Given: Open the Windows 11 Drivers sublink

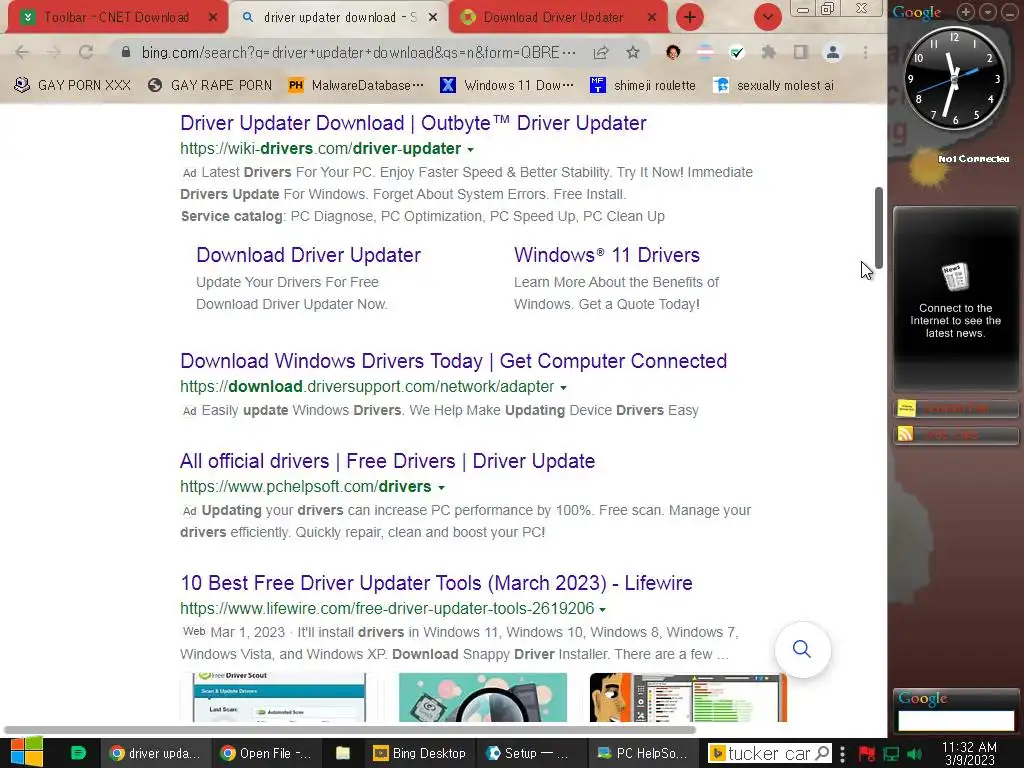Looking at the screenshot, I should click(607, 255).
